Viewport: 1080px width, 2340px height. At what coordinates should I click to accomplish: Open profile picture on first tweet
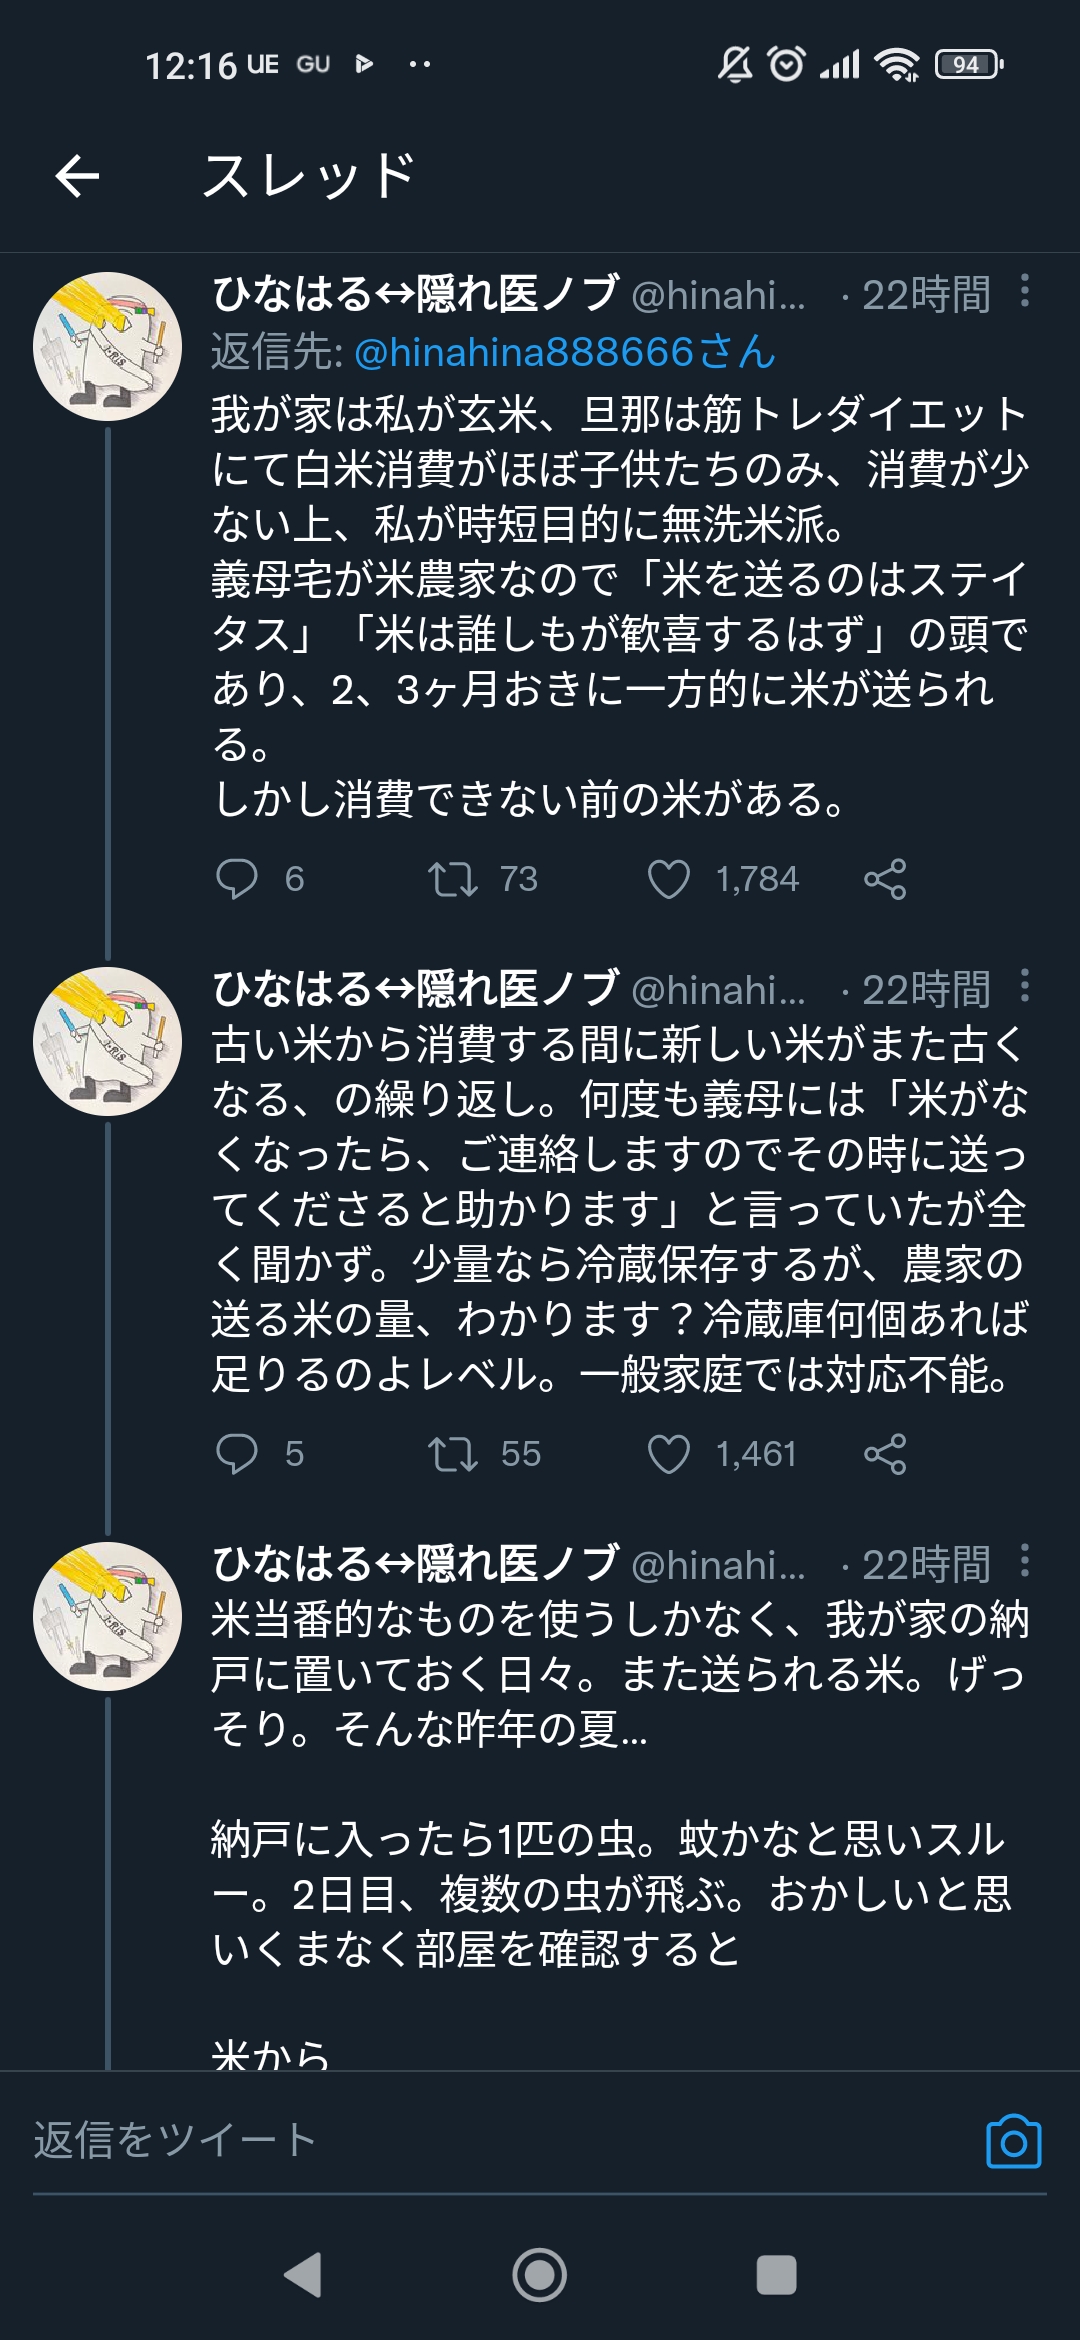[x=108, y=347]
